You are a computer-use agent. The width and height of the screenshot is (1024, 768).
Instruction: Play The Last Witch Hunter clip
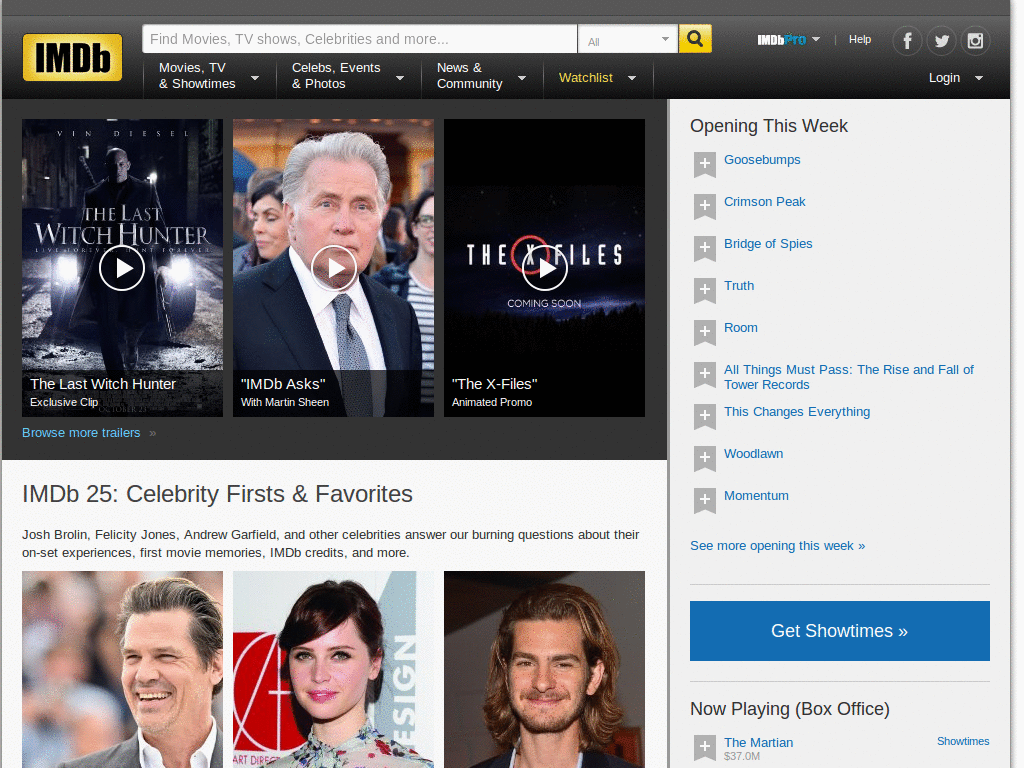point(122,268)
